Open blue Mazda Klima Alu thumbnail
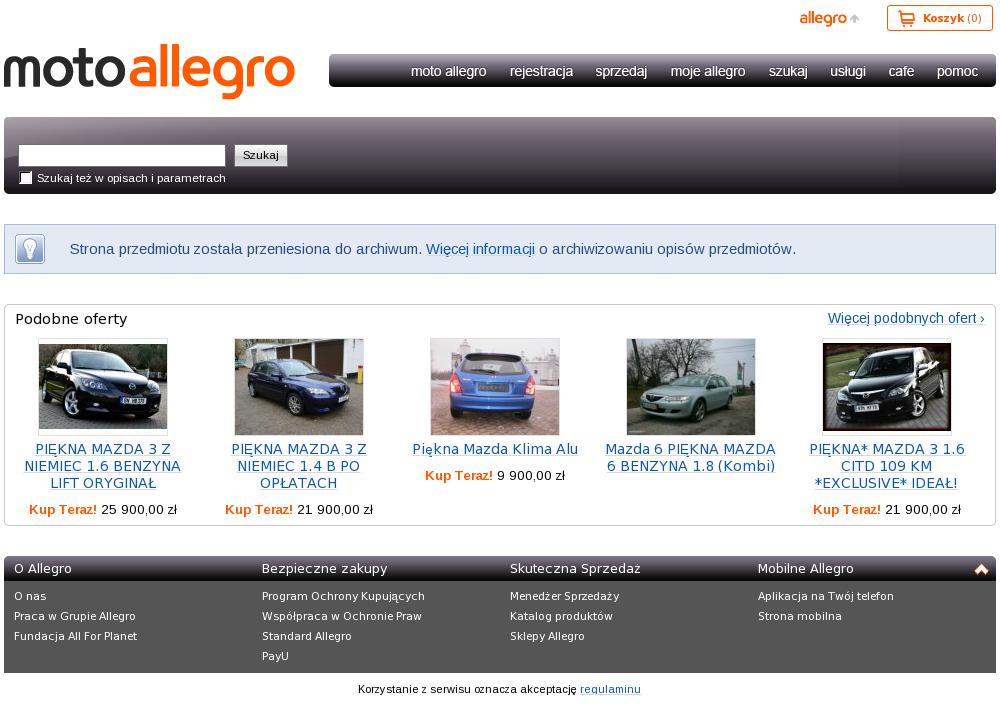1000x709 pixels. tap(495, 386)
